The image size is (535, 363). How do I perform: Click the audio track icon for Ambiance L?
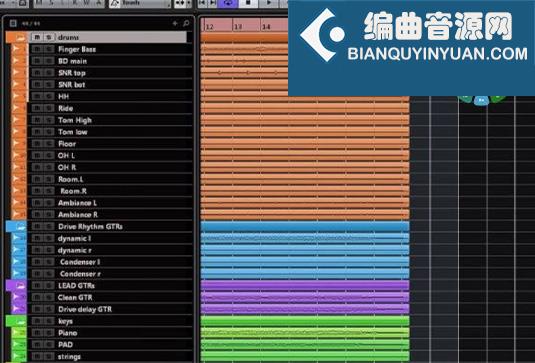pyautogui.click(x=16, y=203)
